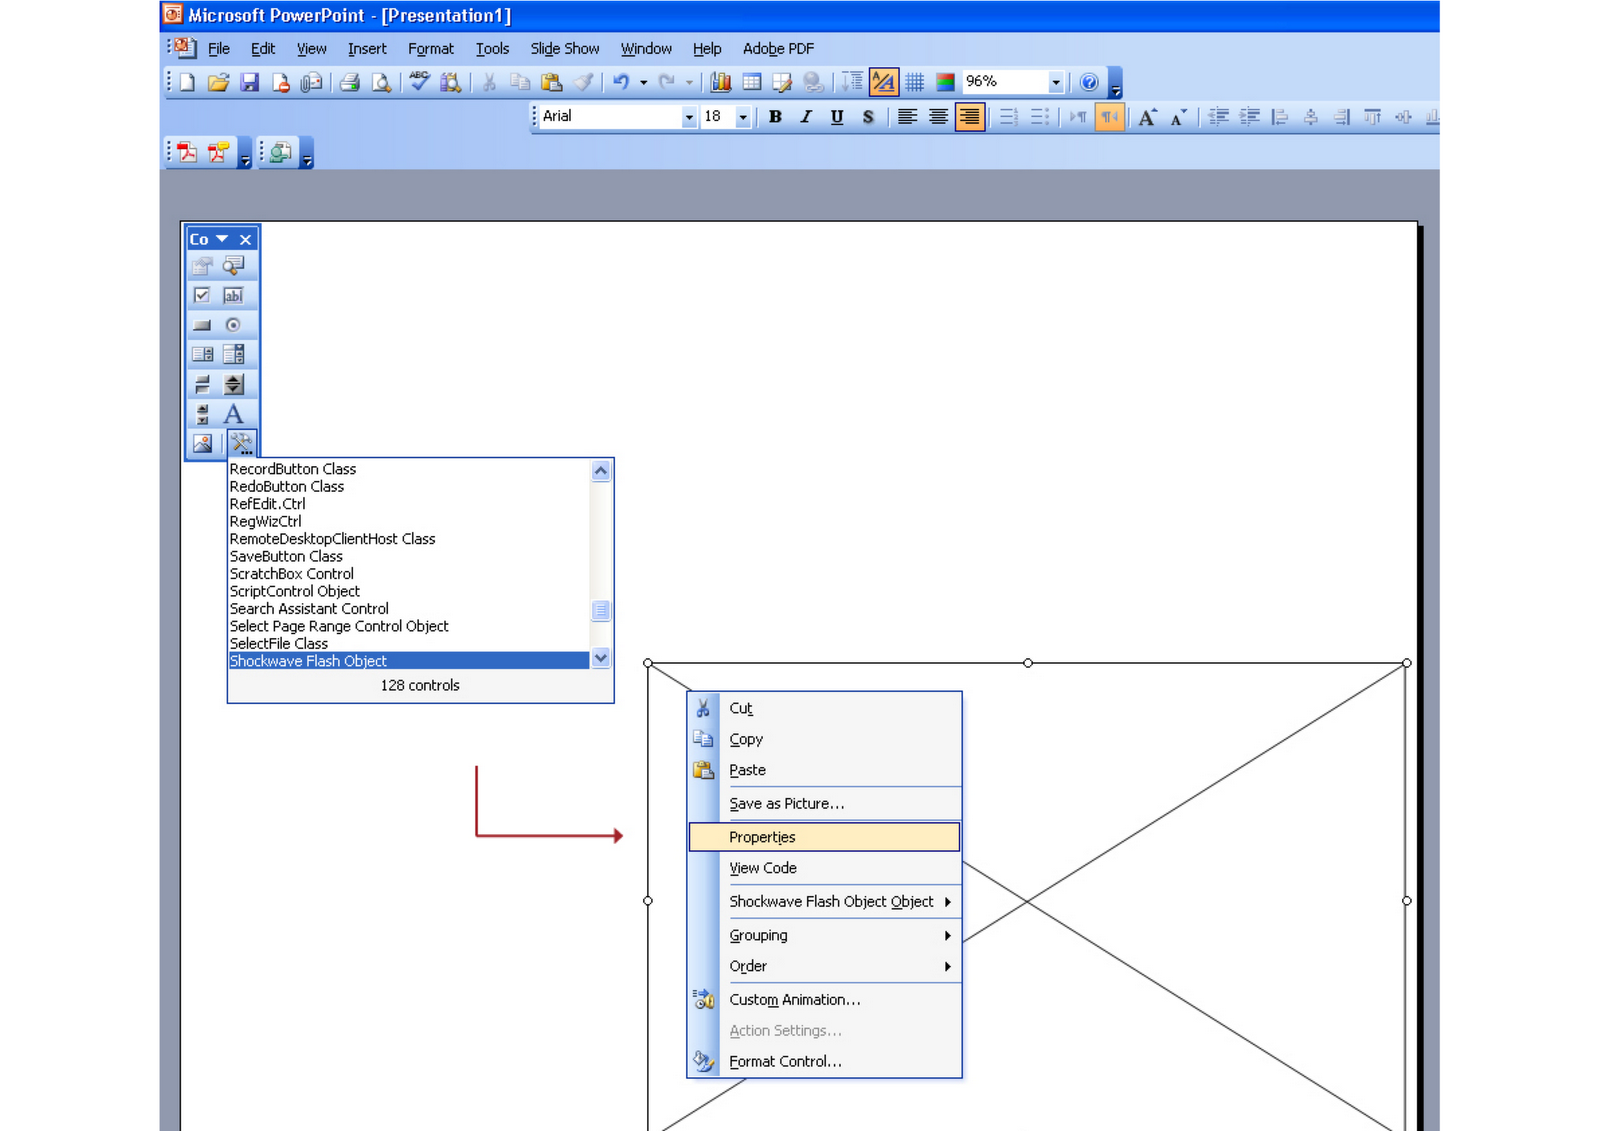Viewport: 1600px width, 1131px height.
Task: Toggle the Show Formatting button
Action: point(883,82)
